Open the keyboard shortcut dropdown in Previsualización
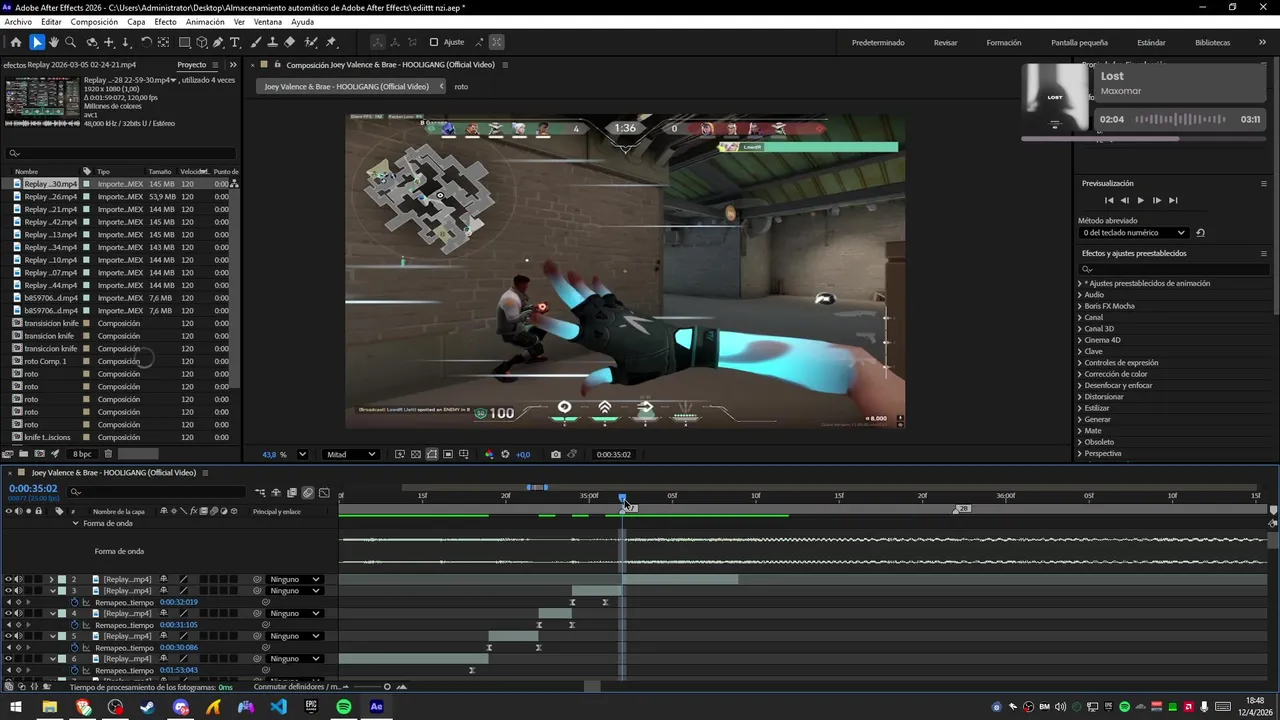The height and width of the screenshot is (720, 1280). click(x=1135, y=233)
